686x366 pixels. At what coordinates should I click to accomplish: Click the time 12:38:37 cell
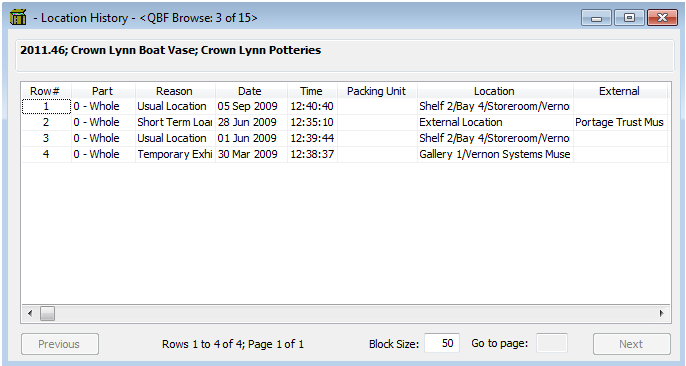(312, 154)
